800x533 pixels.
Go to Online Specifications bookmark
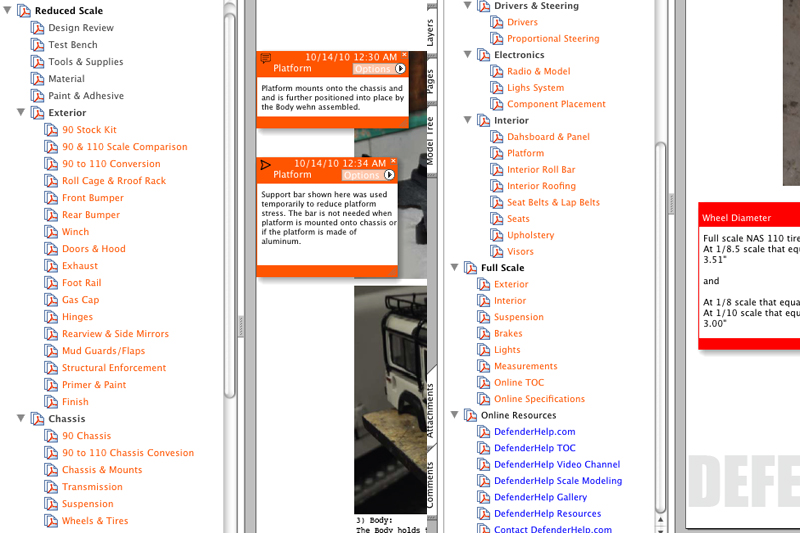[x=539, y=399]
